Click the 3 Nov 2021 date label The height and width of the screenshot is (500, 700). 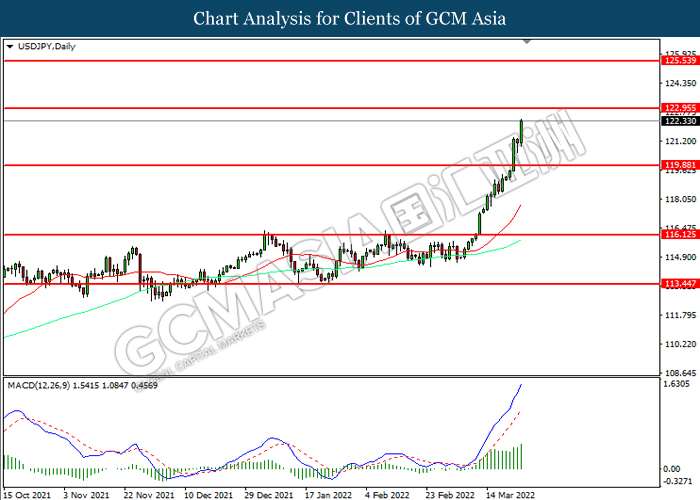[86, 495]
